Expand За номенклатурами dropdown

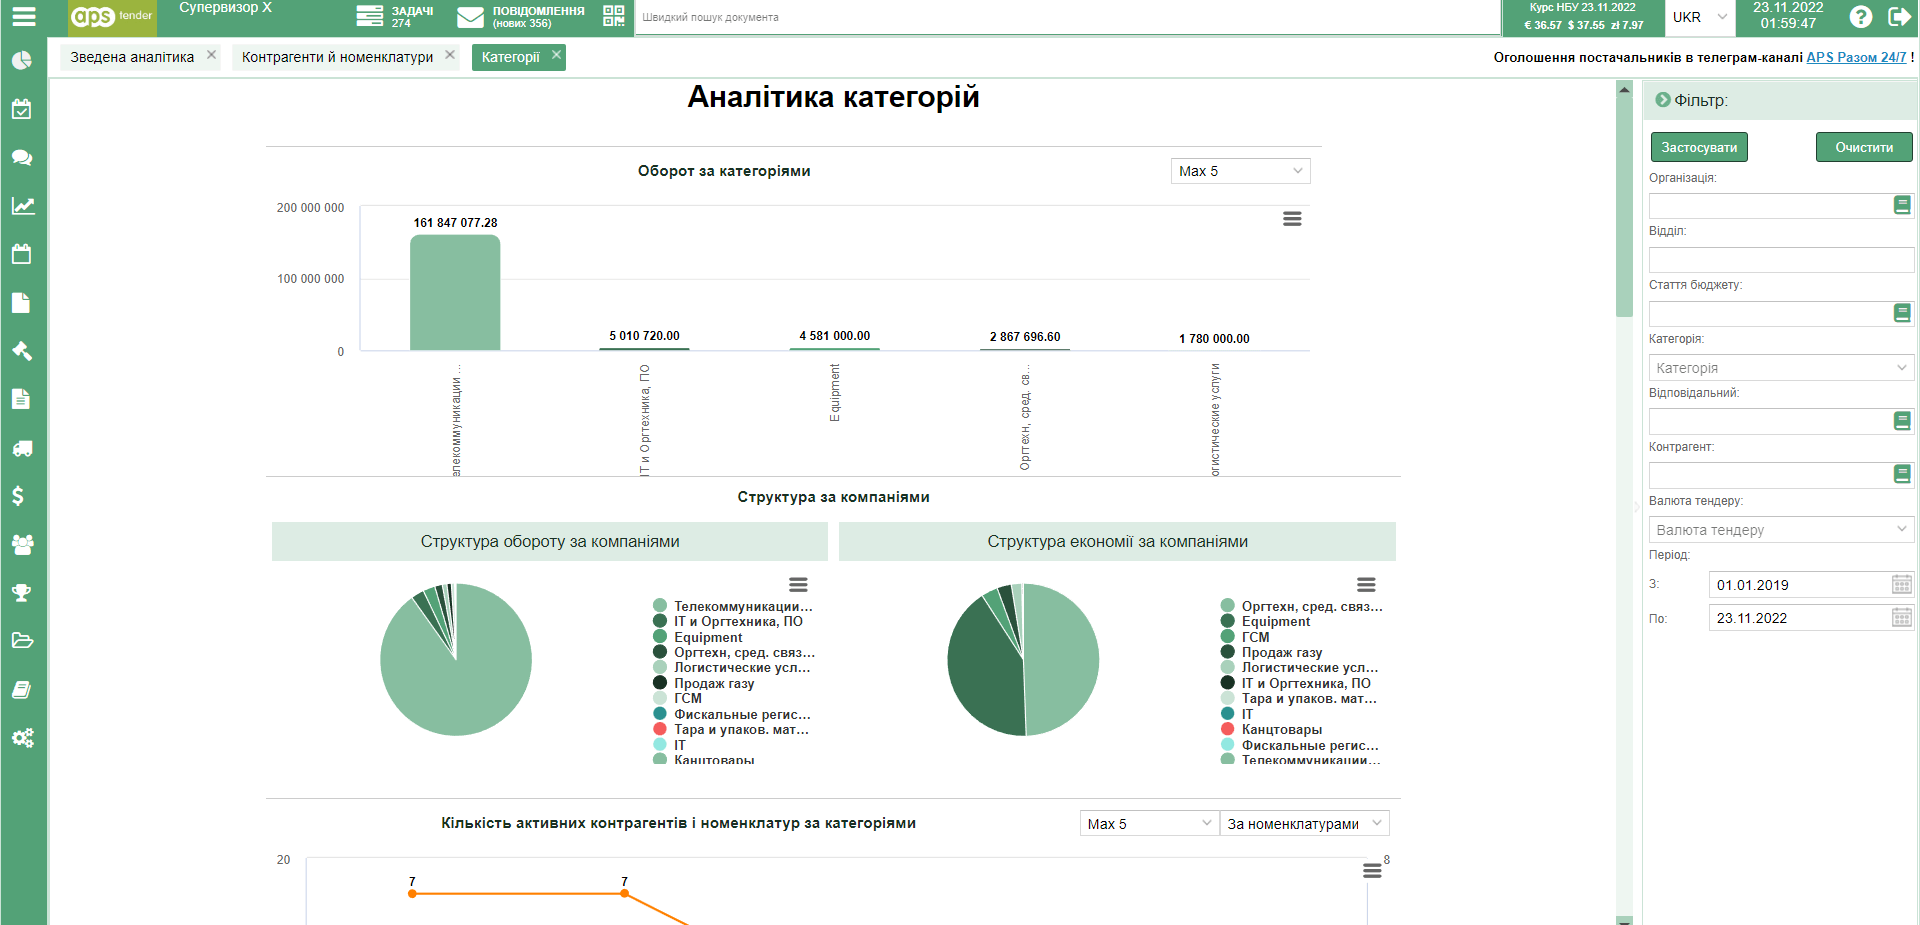point(1304,823)
